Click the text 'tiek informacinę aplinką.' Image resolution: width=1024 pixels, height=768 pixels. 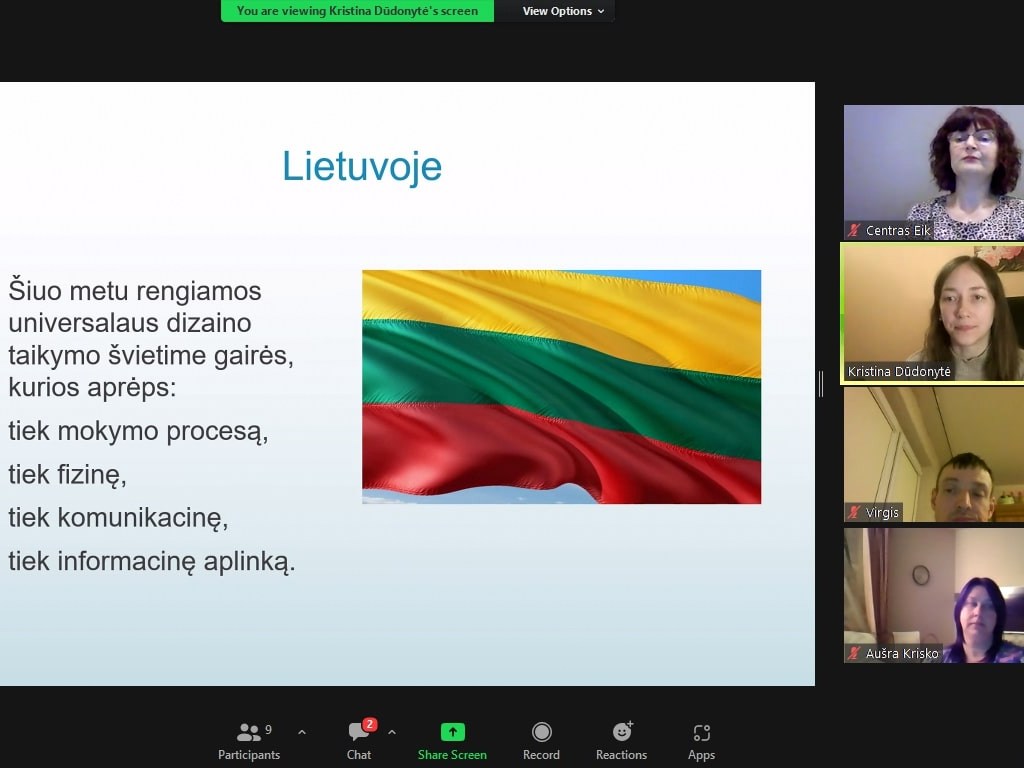pyautogui.click(x=152, y=561)
